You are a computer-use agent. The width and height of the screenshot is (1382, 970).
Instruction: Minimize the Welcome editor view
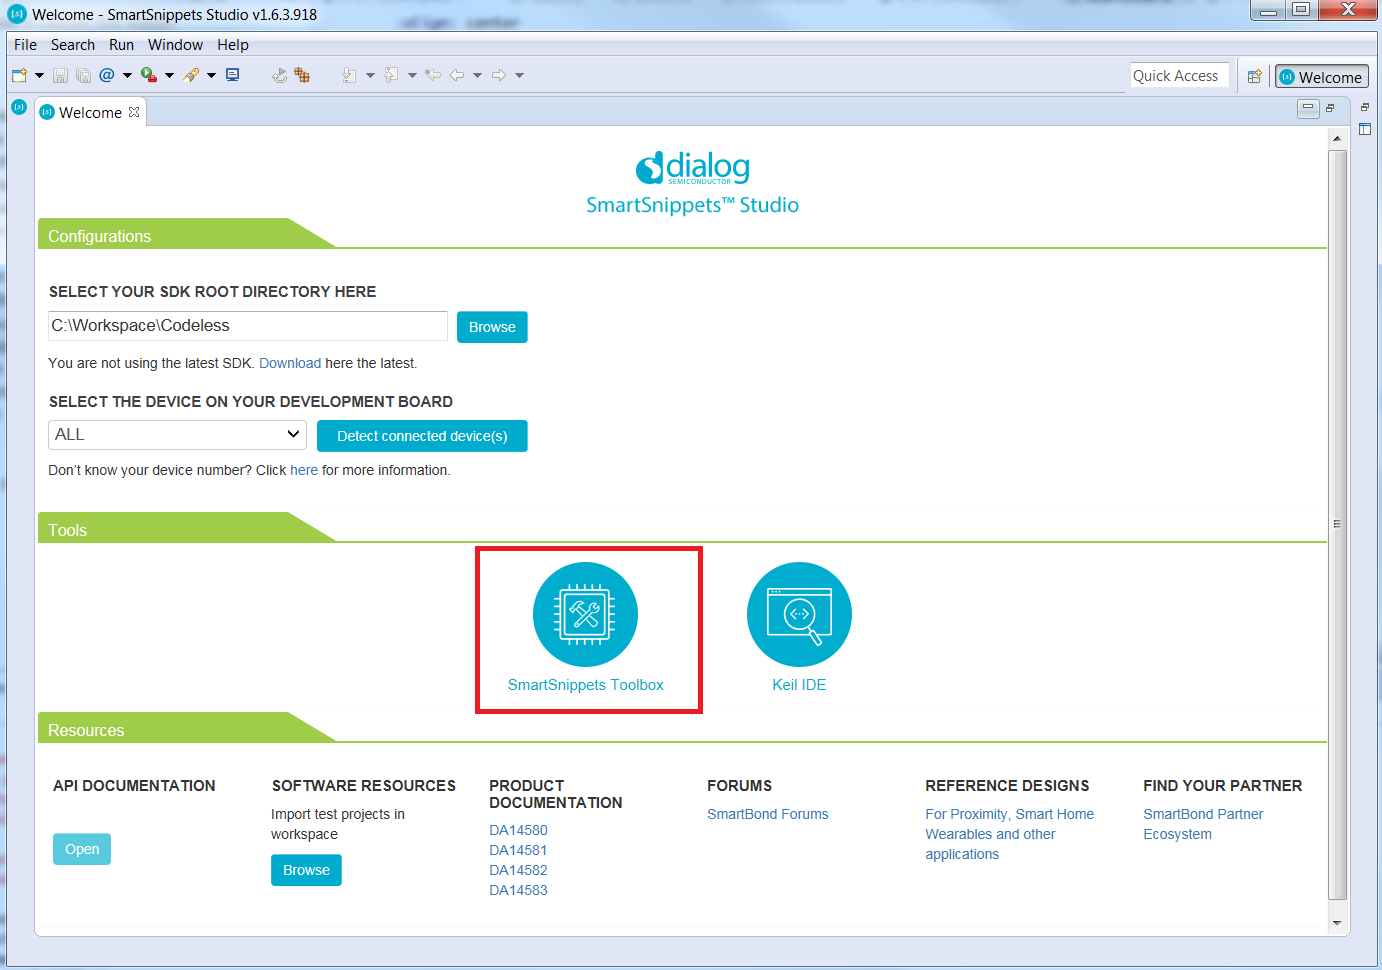pyautogui.click(x=1308, y=108)
